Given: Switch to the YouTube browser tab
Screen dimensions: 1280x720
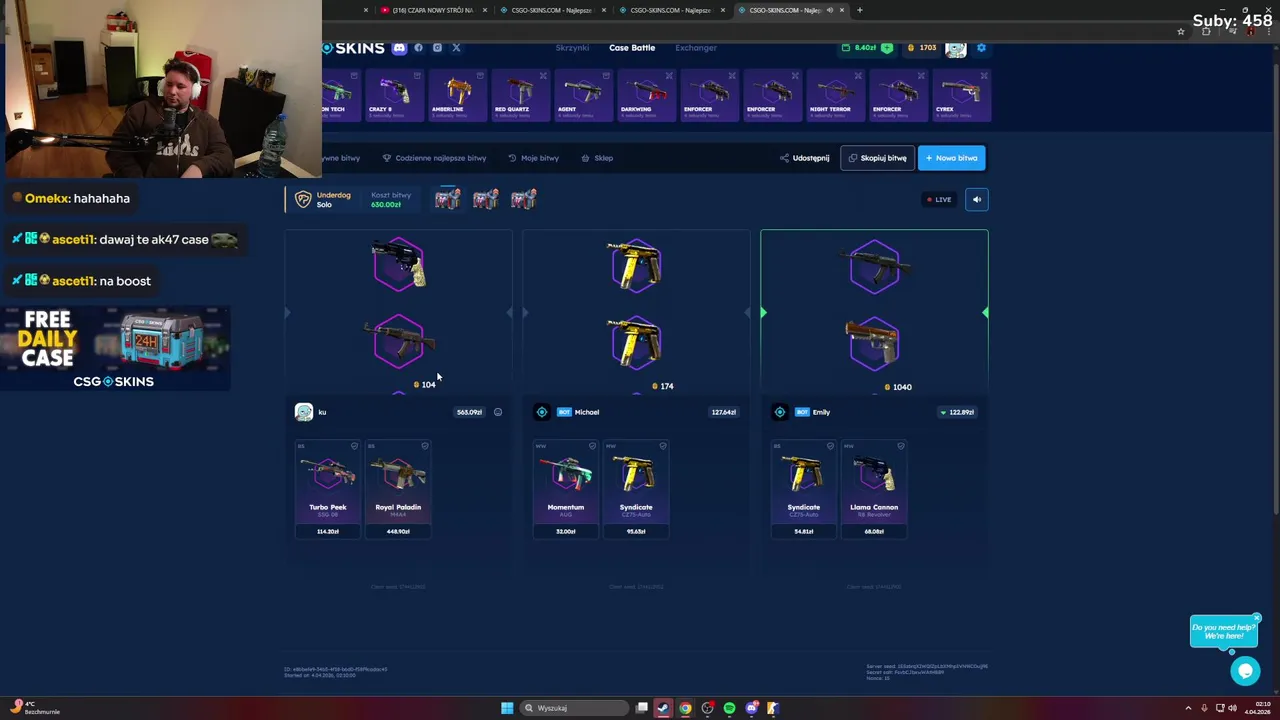Looking at the screenshot, I should pyautogui.click(x=430, y=10).
